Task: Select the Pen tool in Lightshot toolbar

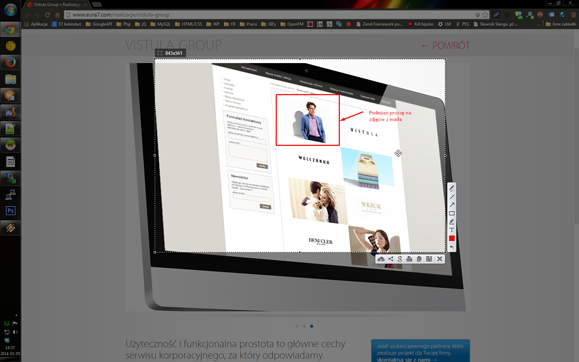Action: click(x=452, y=188)
